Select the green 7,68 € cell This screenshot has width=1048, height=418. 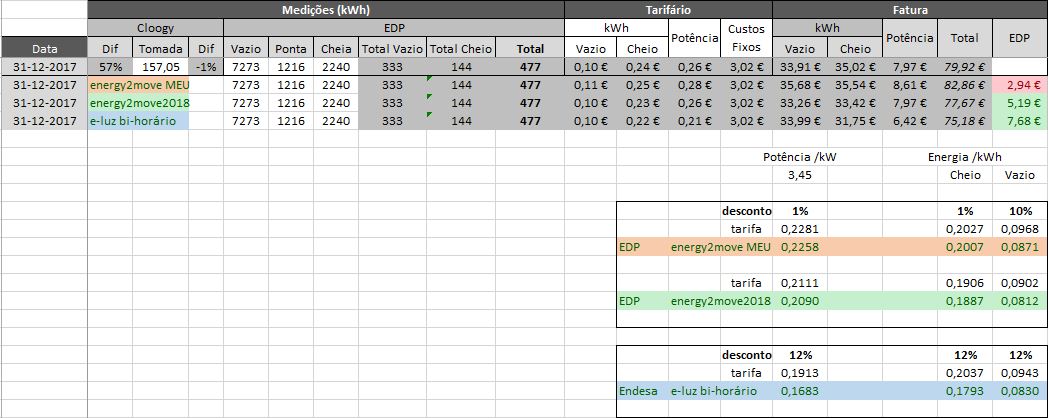click(1018, 121)
